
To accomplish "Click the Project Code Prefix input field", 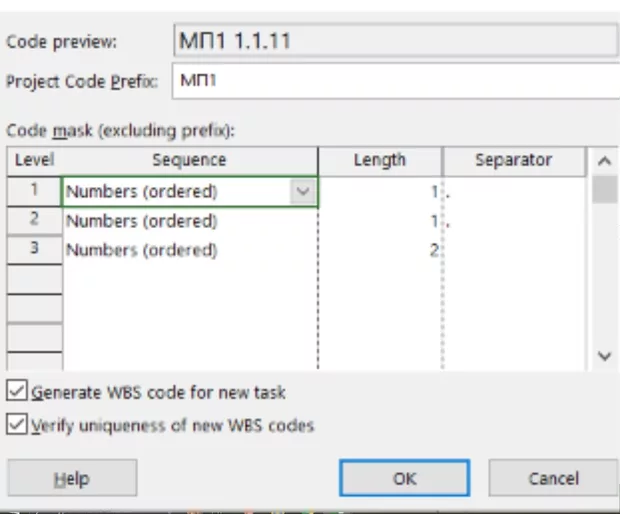I will [x=395, y=81].
